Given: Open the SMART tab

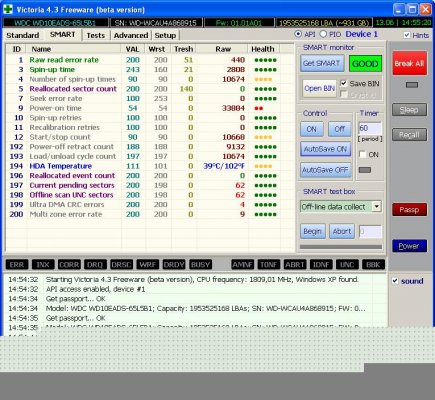Looking at the screenshot, I should click(x=62, y=35).
